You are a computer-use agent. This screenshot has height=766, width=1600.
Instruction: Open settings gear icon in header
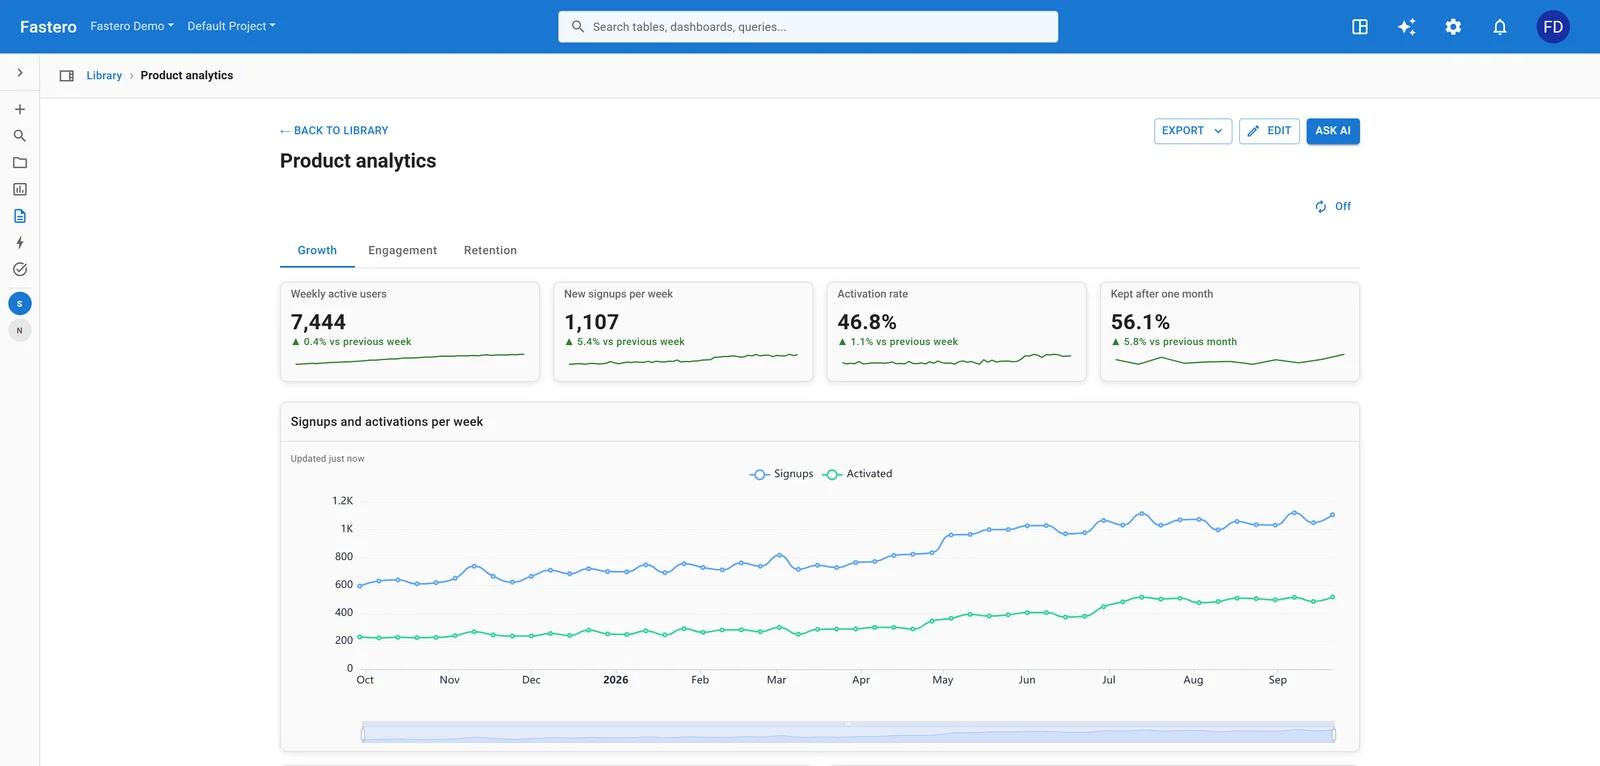coord(1453,27)
